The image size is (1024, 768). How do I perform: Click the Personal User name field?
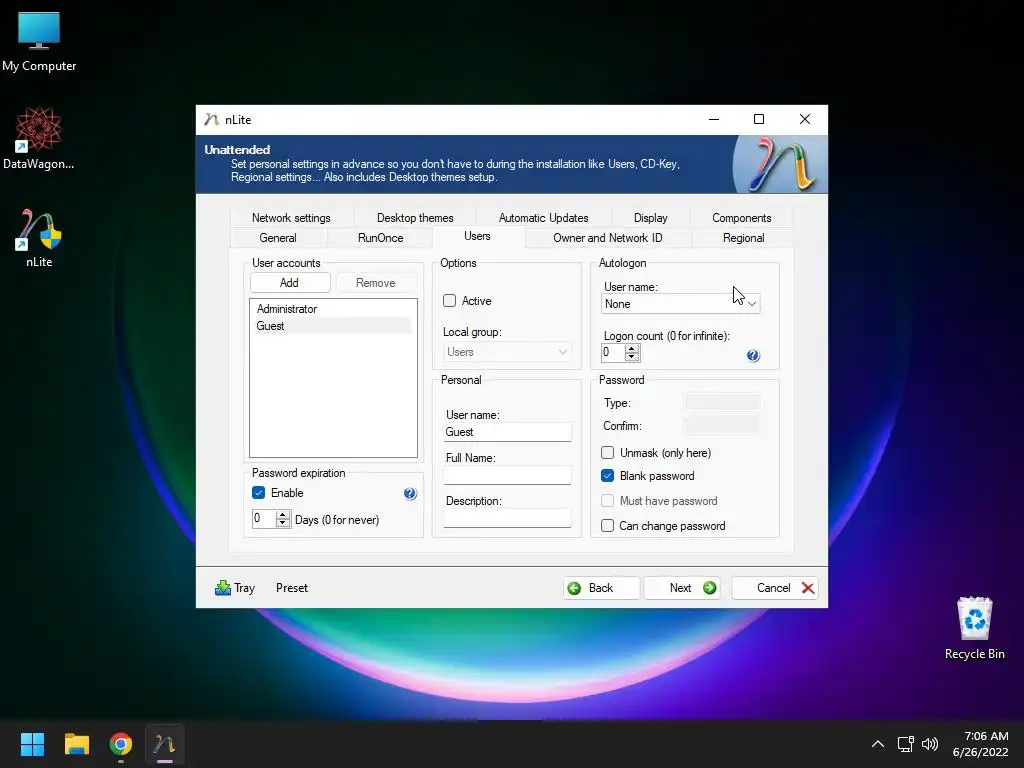507,432
